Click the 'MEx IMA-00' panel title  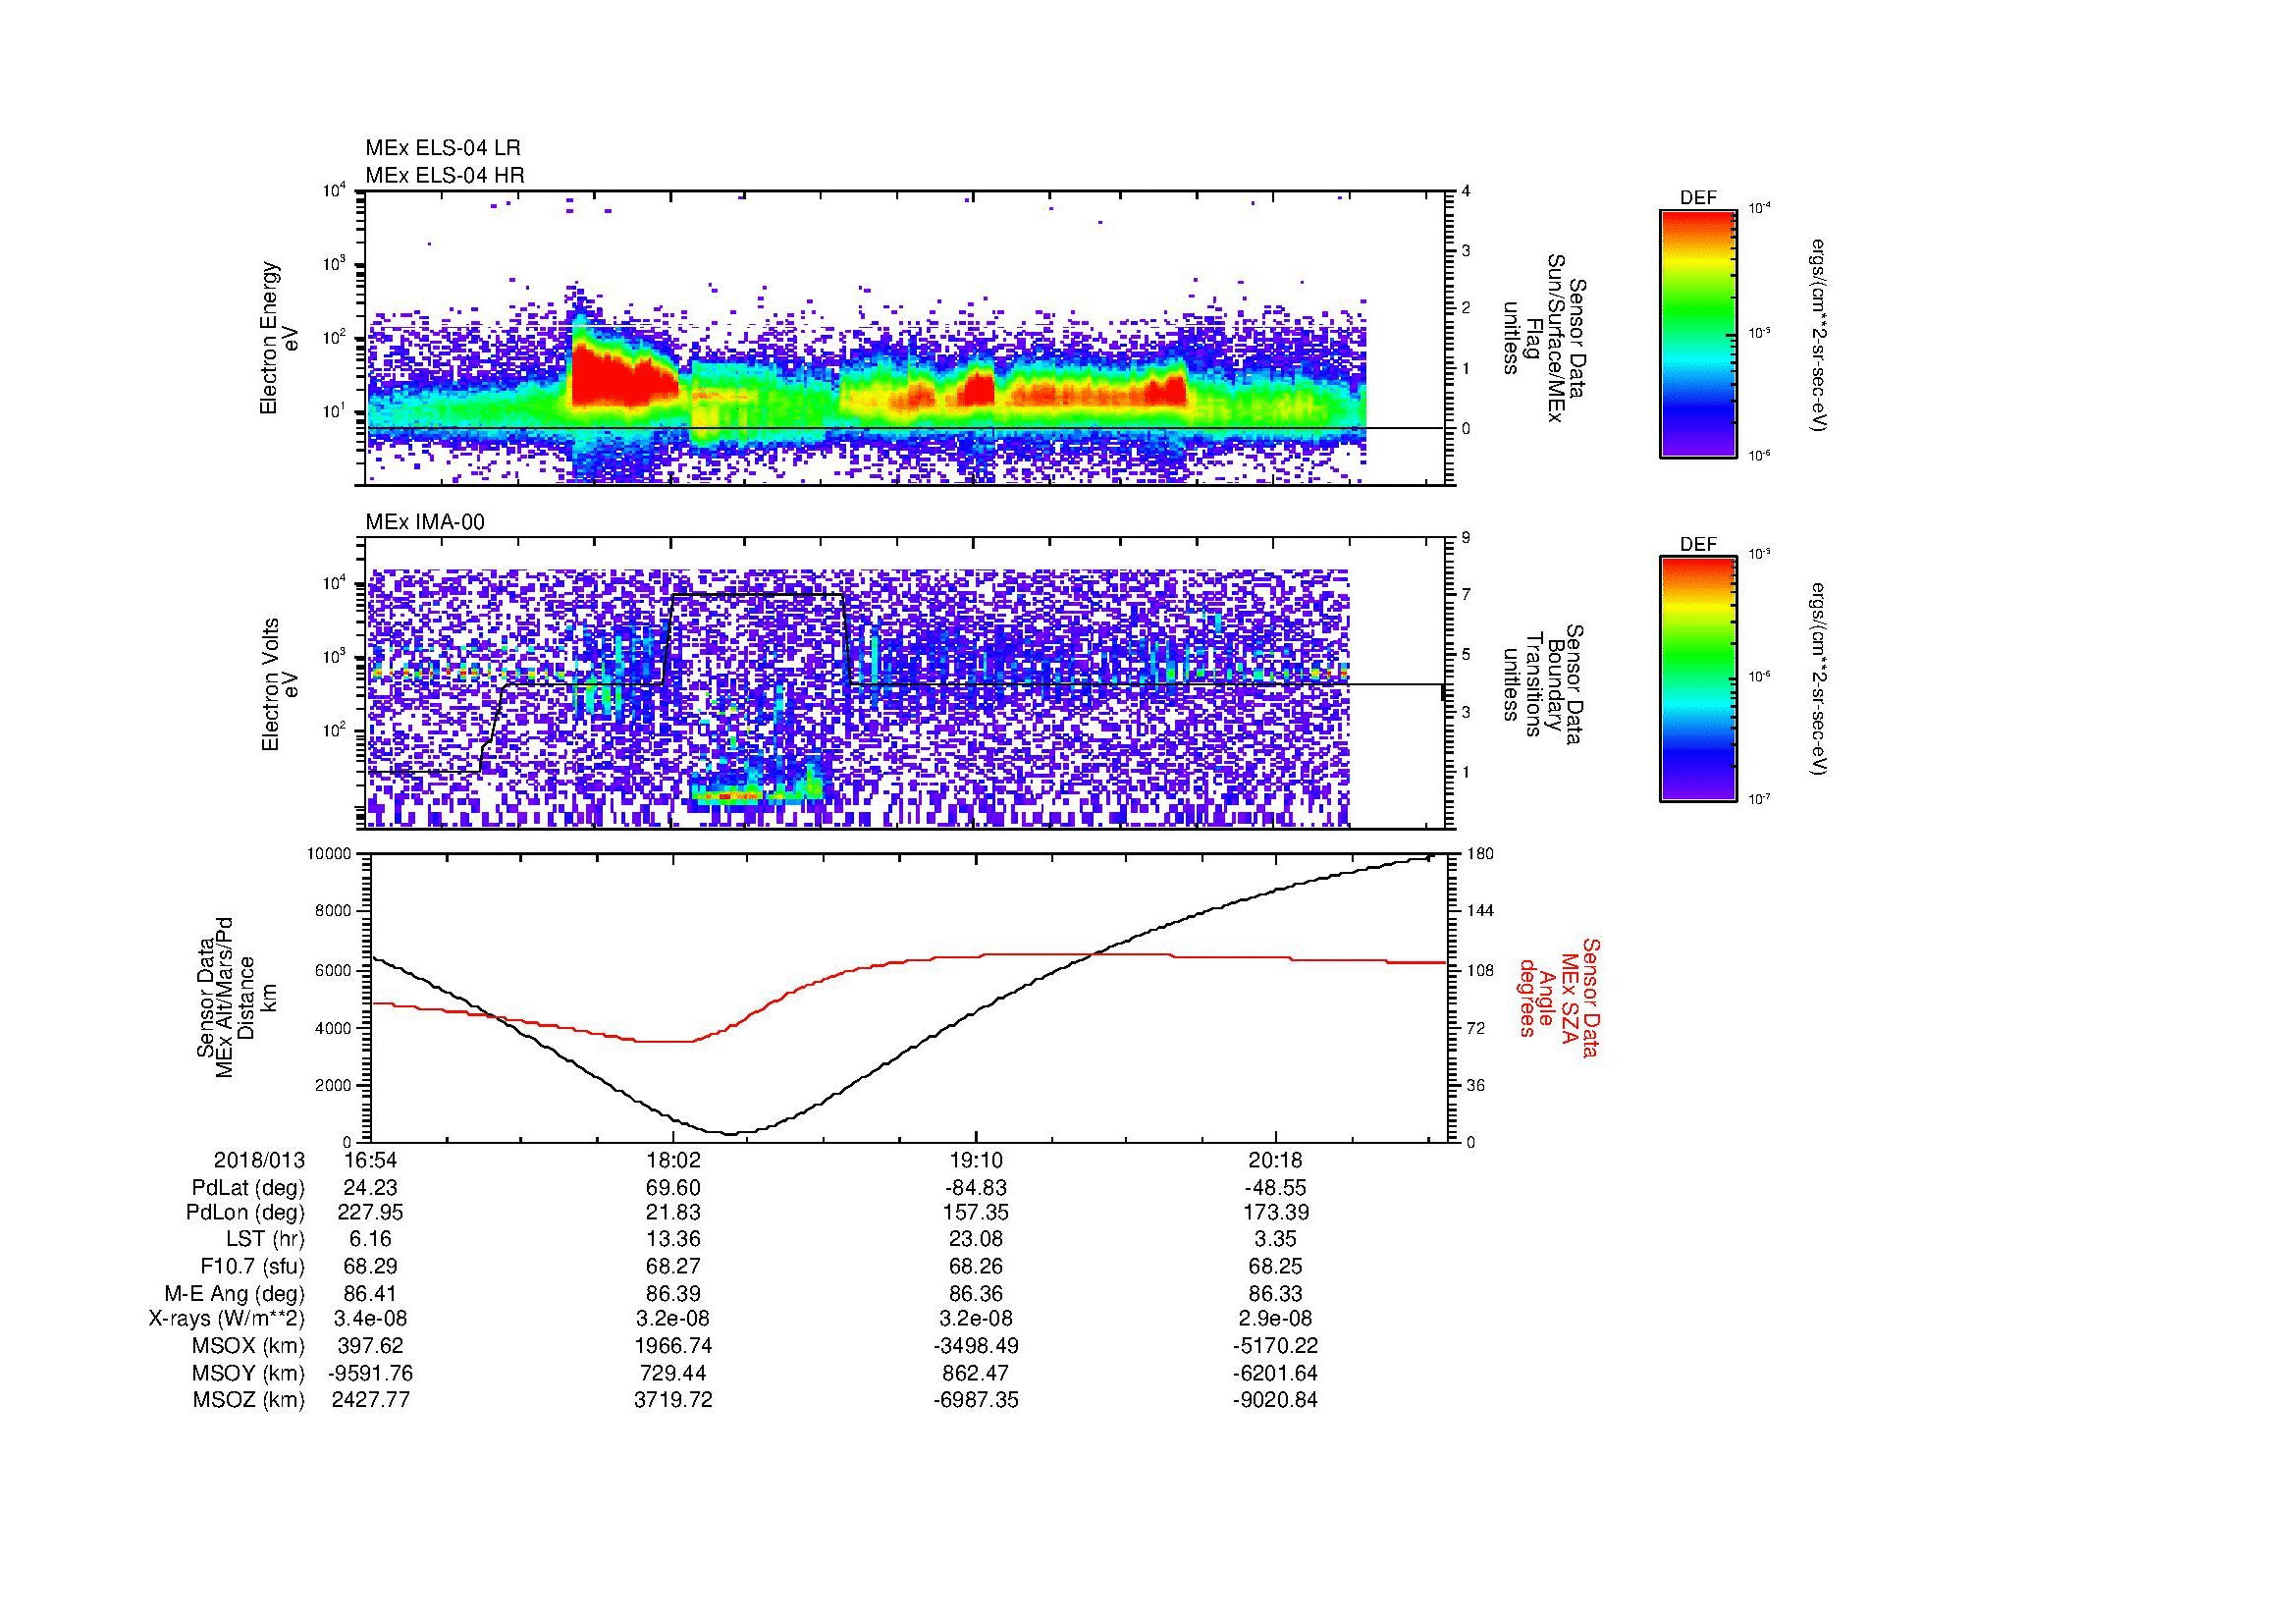(x=425, y=522)
